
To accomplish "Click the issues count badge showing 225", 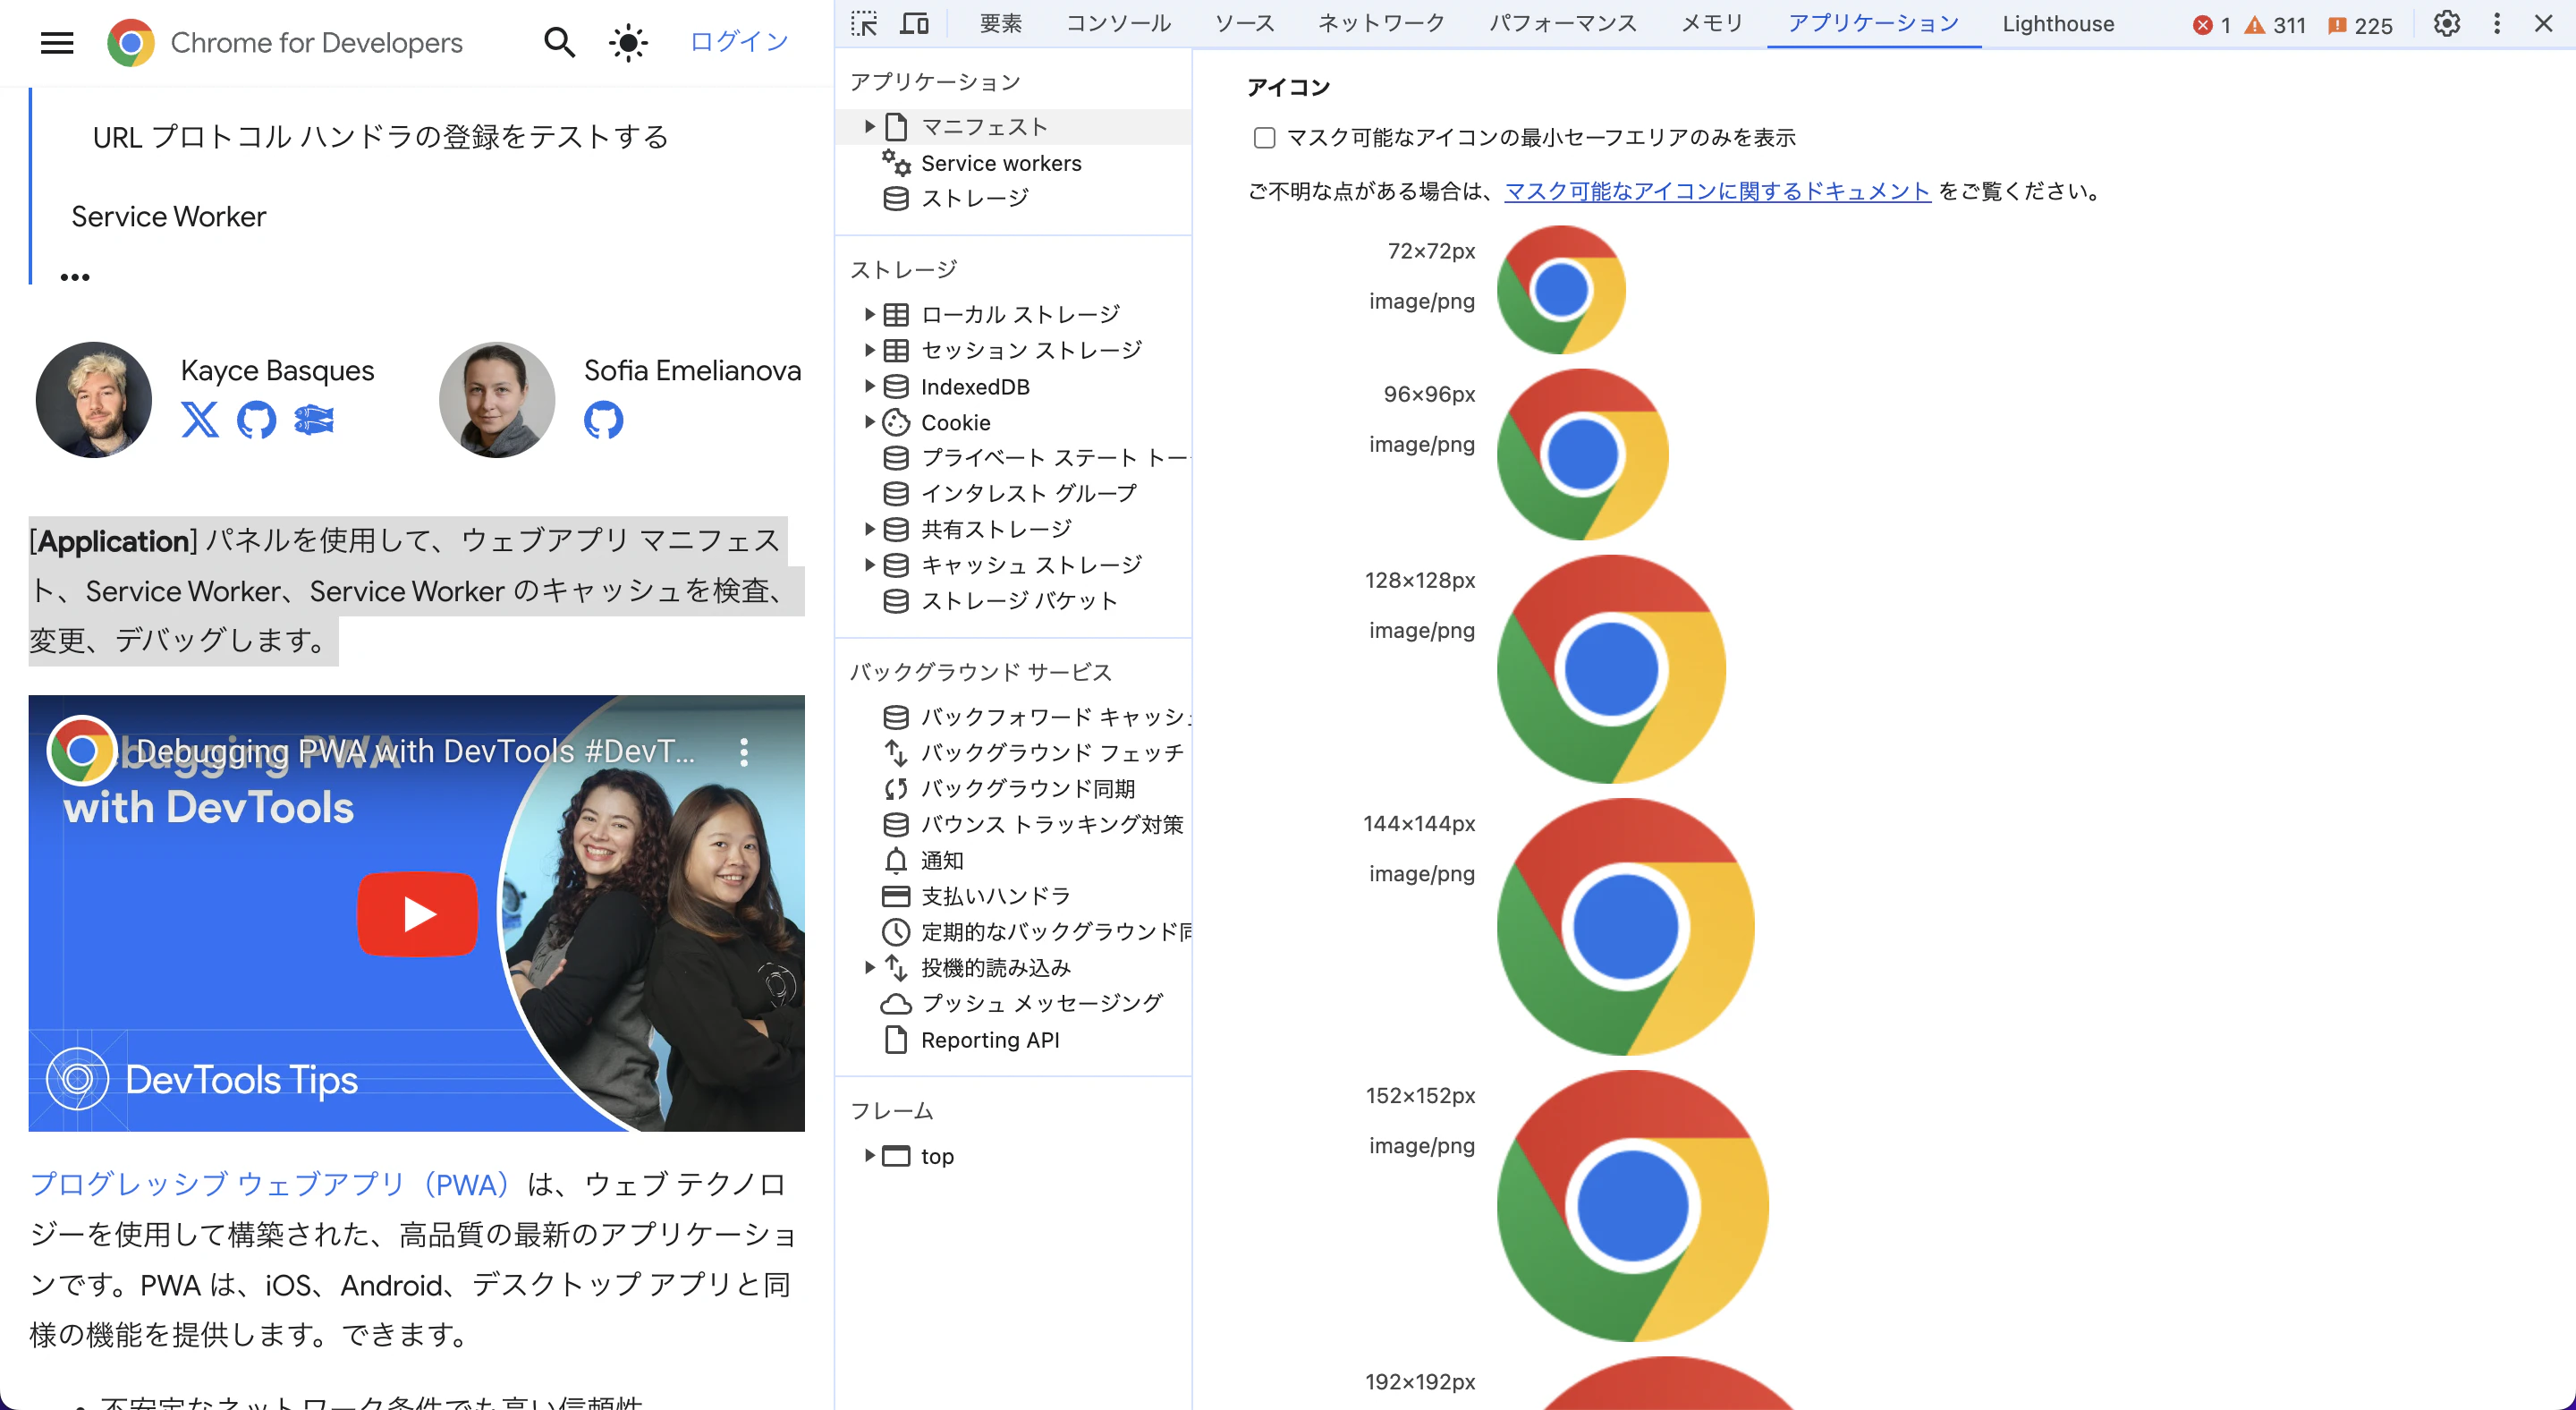I will [x=2360, y=25].
